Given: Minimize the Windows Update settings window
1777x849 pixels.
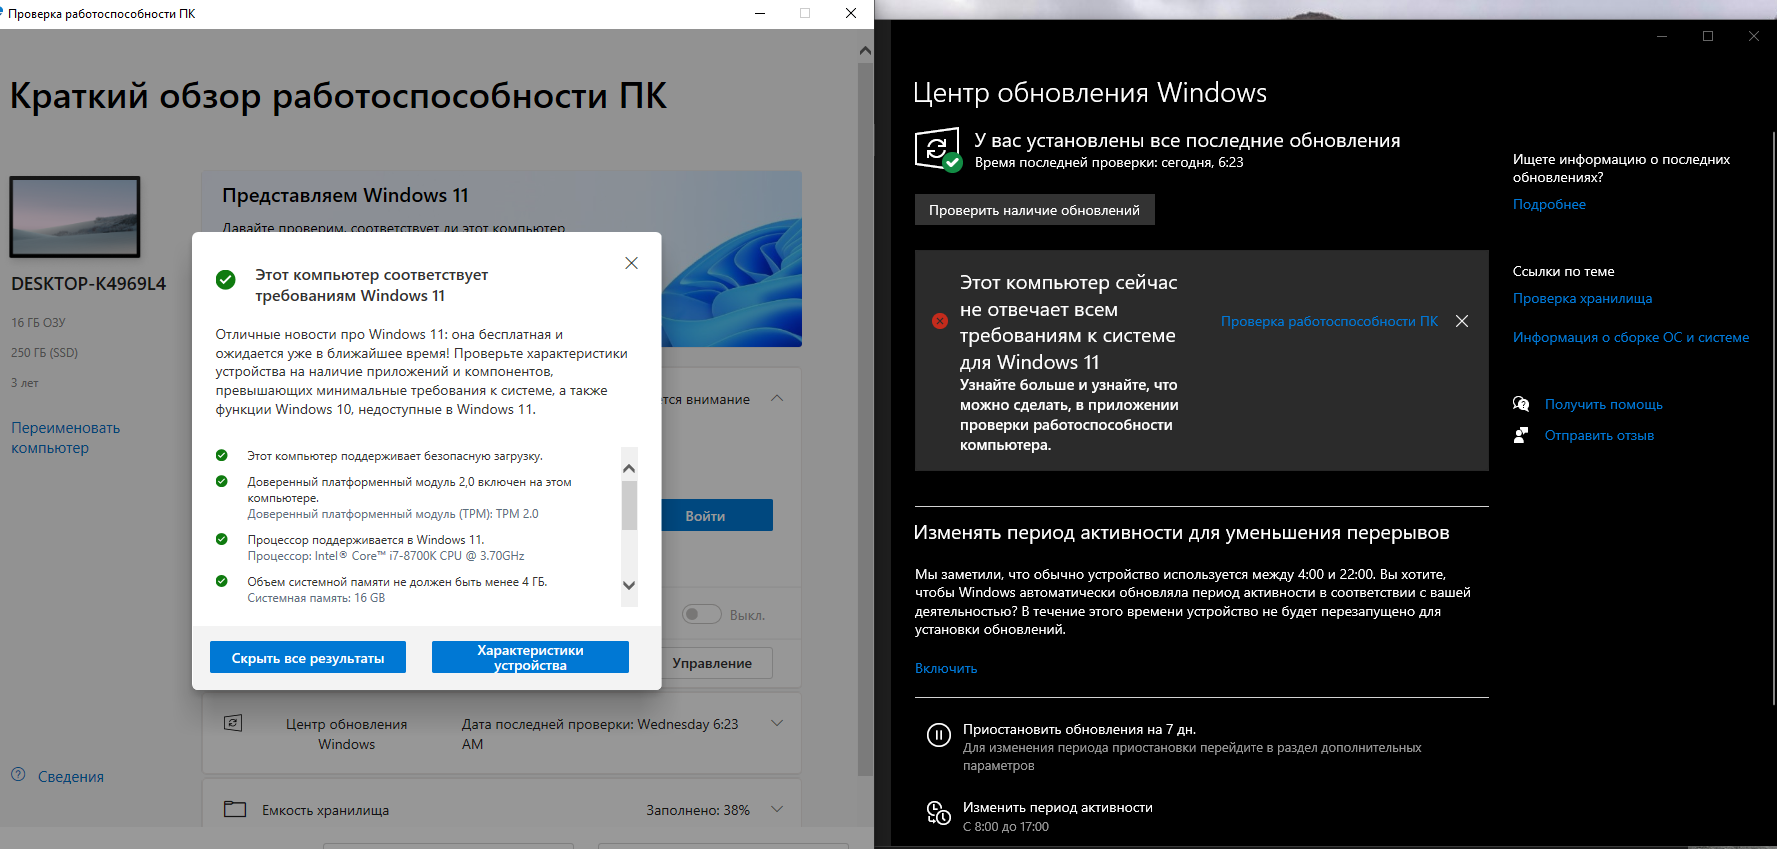Looking at the screenshot, I should pos(1662,36).
